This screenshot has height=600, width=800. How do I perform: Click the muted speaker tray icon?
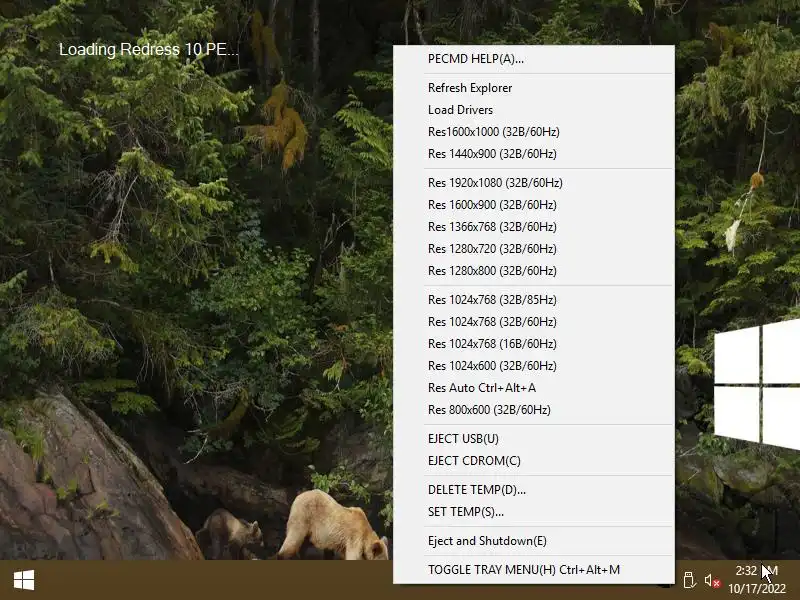(712, 581)
